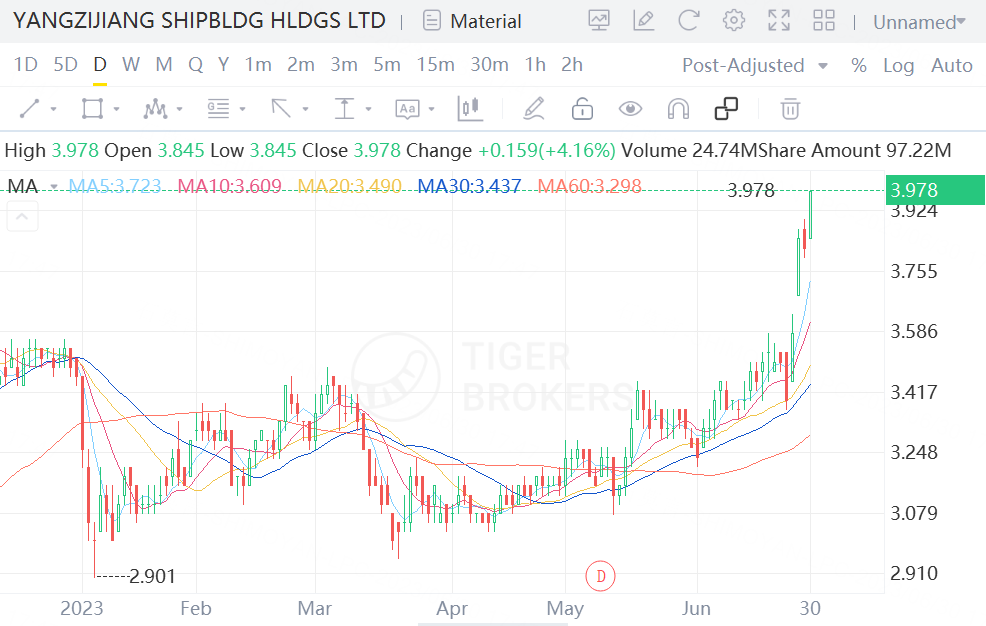
Task: Delete drawings with the trash icon
Action: pyautogui.click(x=790, y=109)
